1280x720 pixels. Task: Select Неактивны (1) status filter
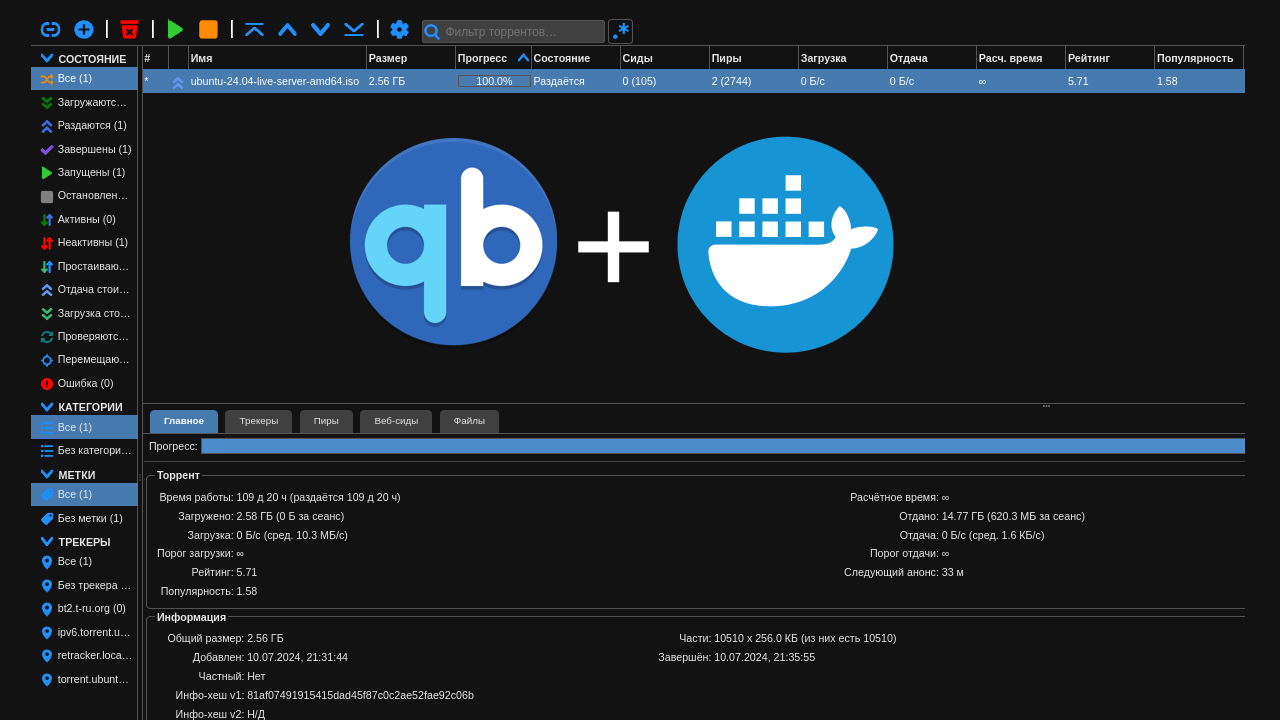84,242
